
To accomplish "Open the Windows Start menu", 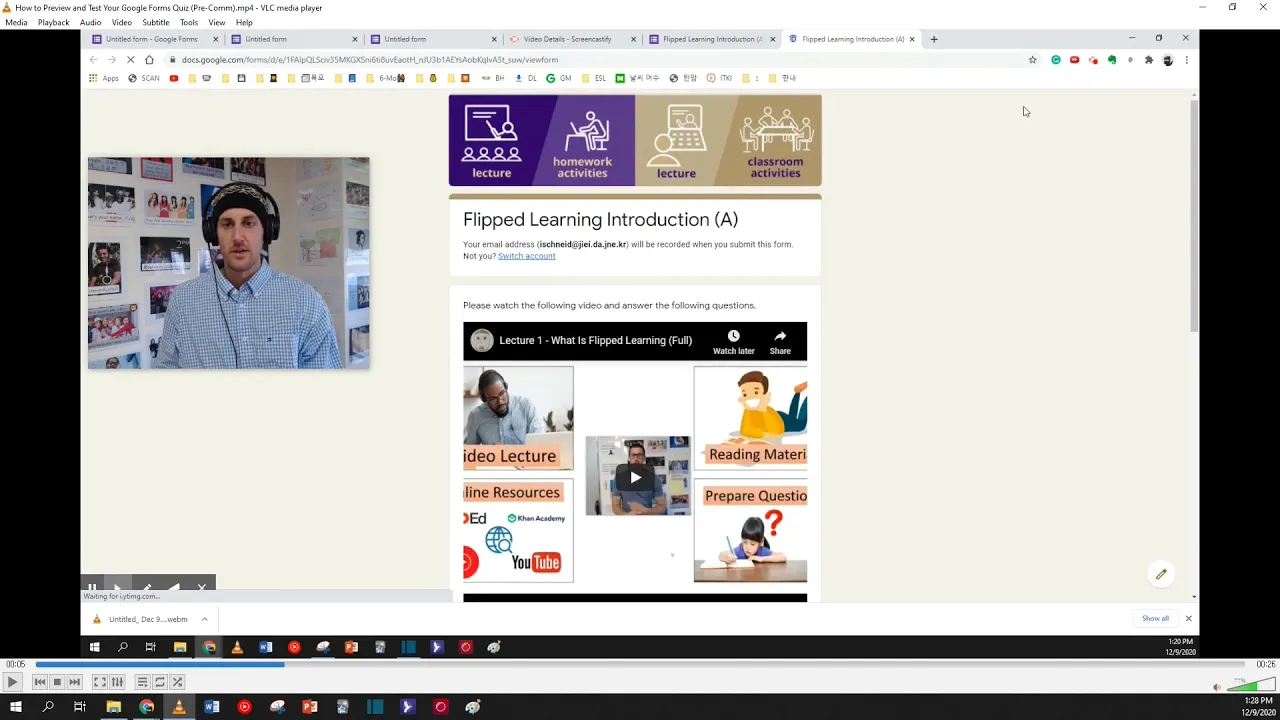I will 16,707.
